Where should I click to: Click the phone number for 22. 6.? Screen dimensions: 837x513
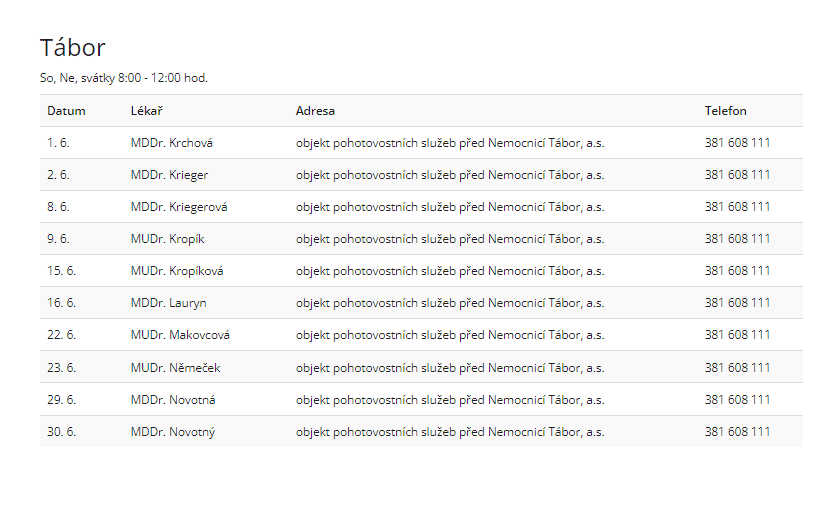[737, 335]
